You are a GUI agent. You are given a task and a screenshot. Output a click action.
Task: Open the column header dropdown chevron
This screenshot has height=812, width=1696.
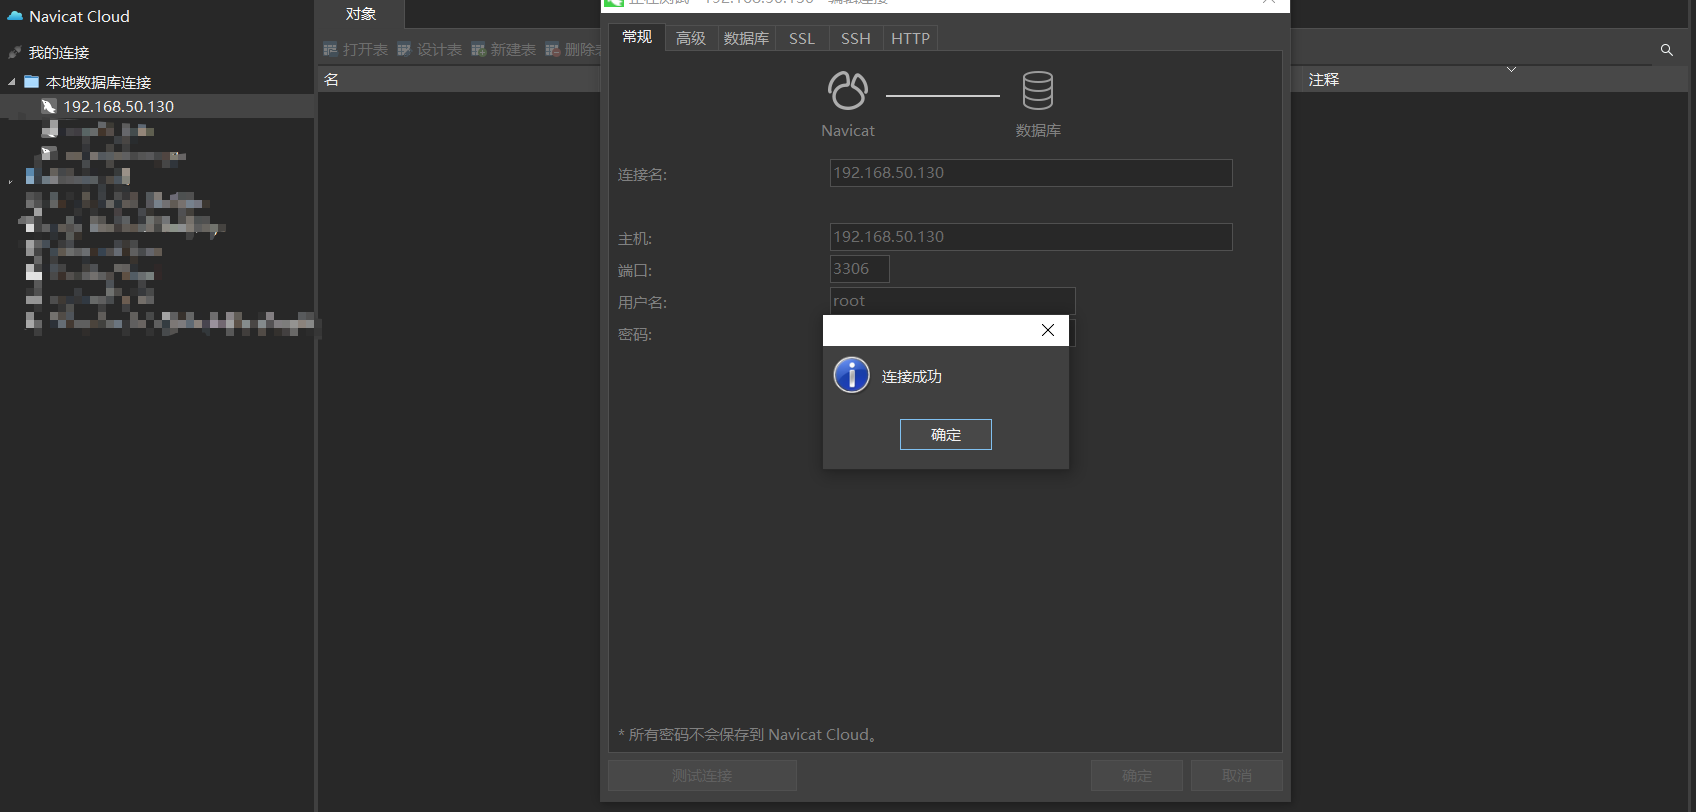click(1511, 69)
